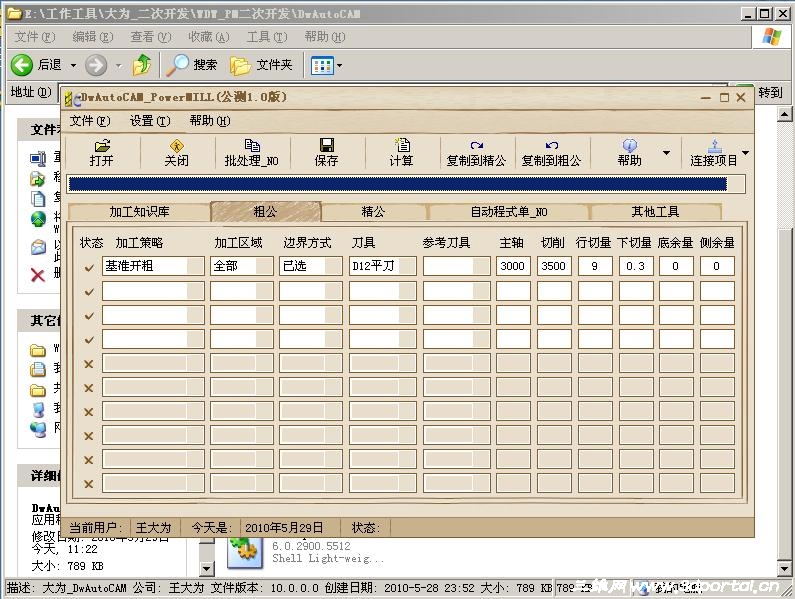Open Explorer's 工具(T) menu
The width and height of the screenshot is (795, 599).
[267, 37]
